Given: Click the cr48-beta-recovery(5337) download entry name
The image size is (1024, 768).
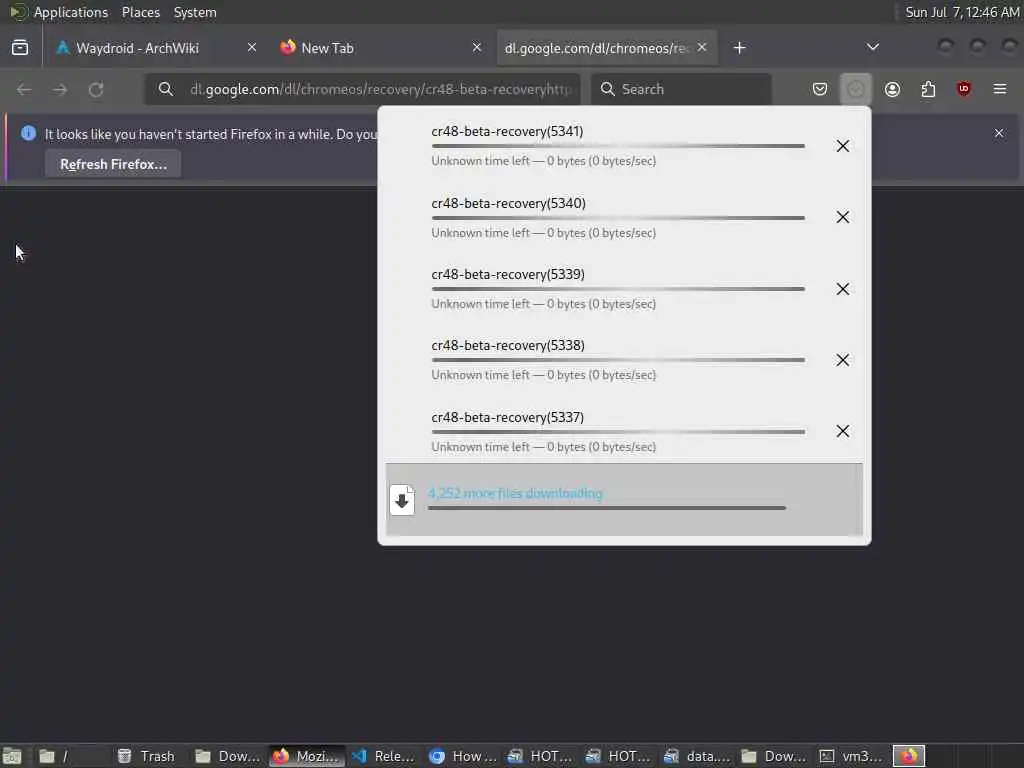Looking at the screenshot, I should 507,417.
